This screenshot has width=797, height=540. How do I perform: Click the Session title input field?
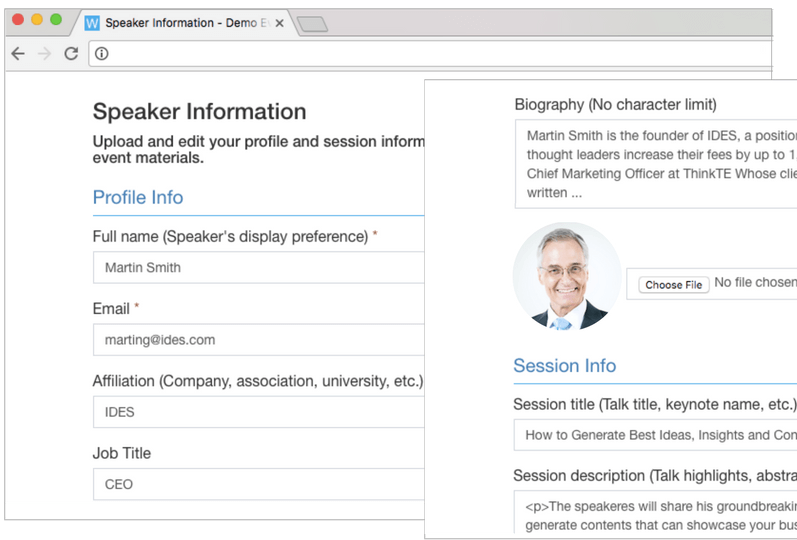pos(656,435)
